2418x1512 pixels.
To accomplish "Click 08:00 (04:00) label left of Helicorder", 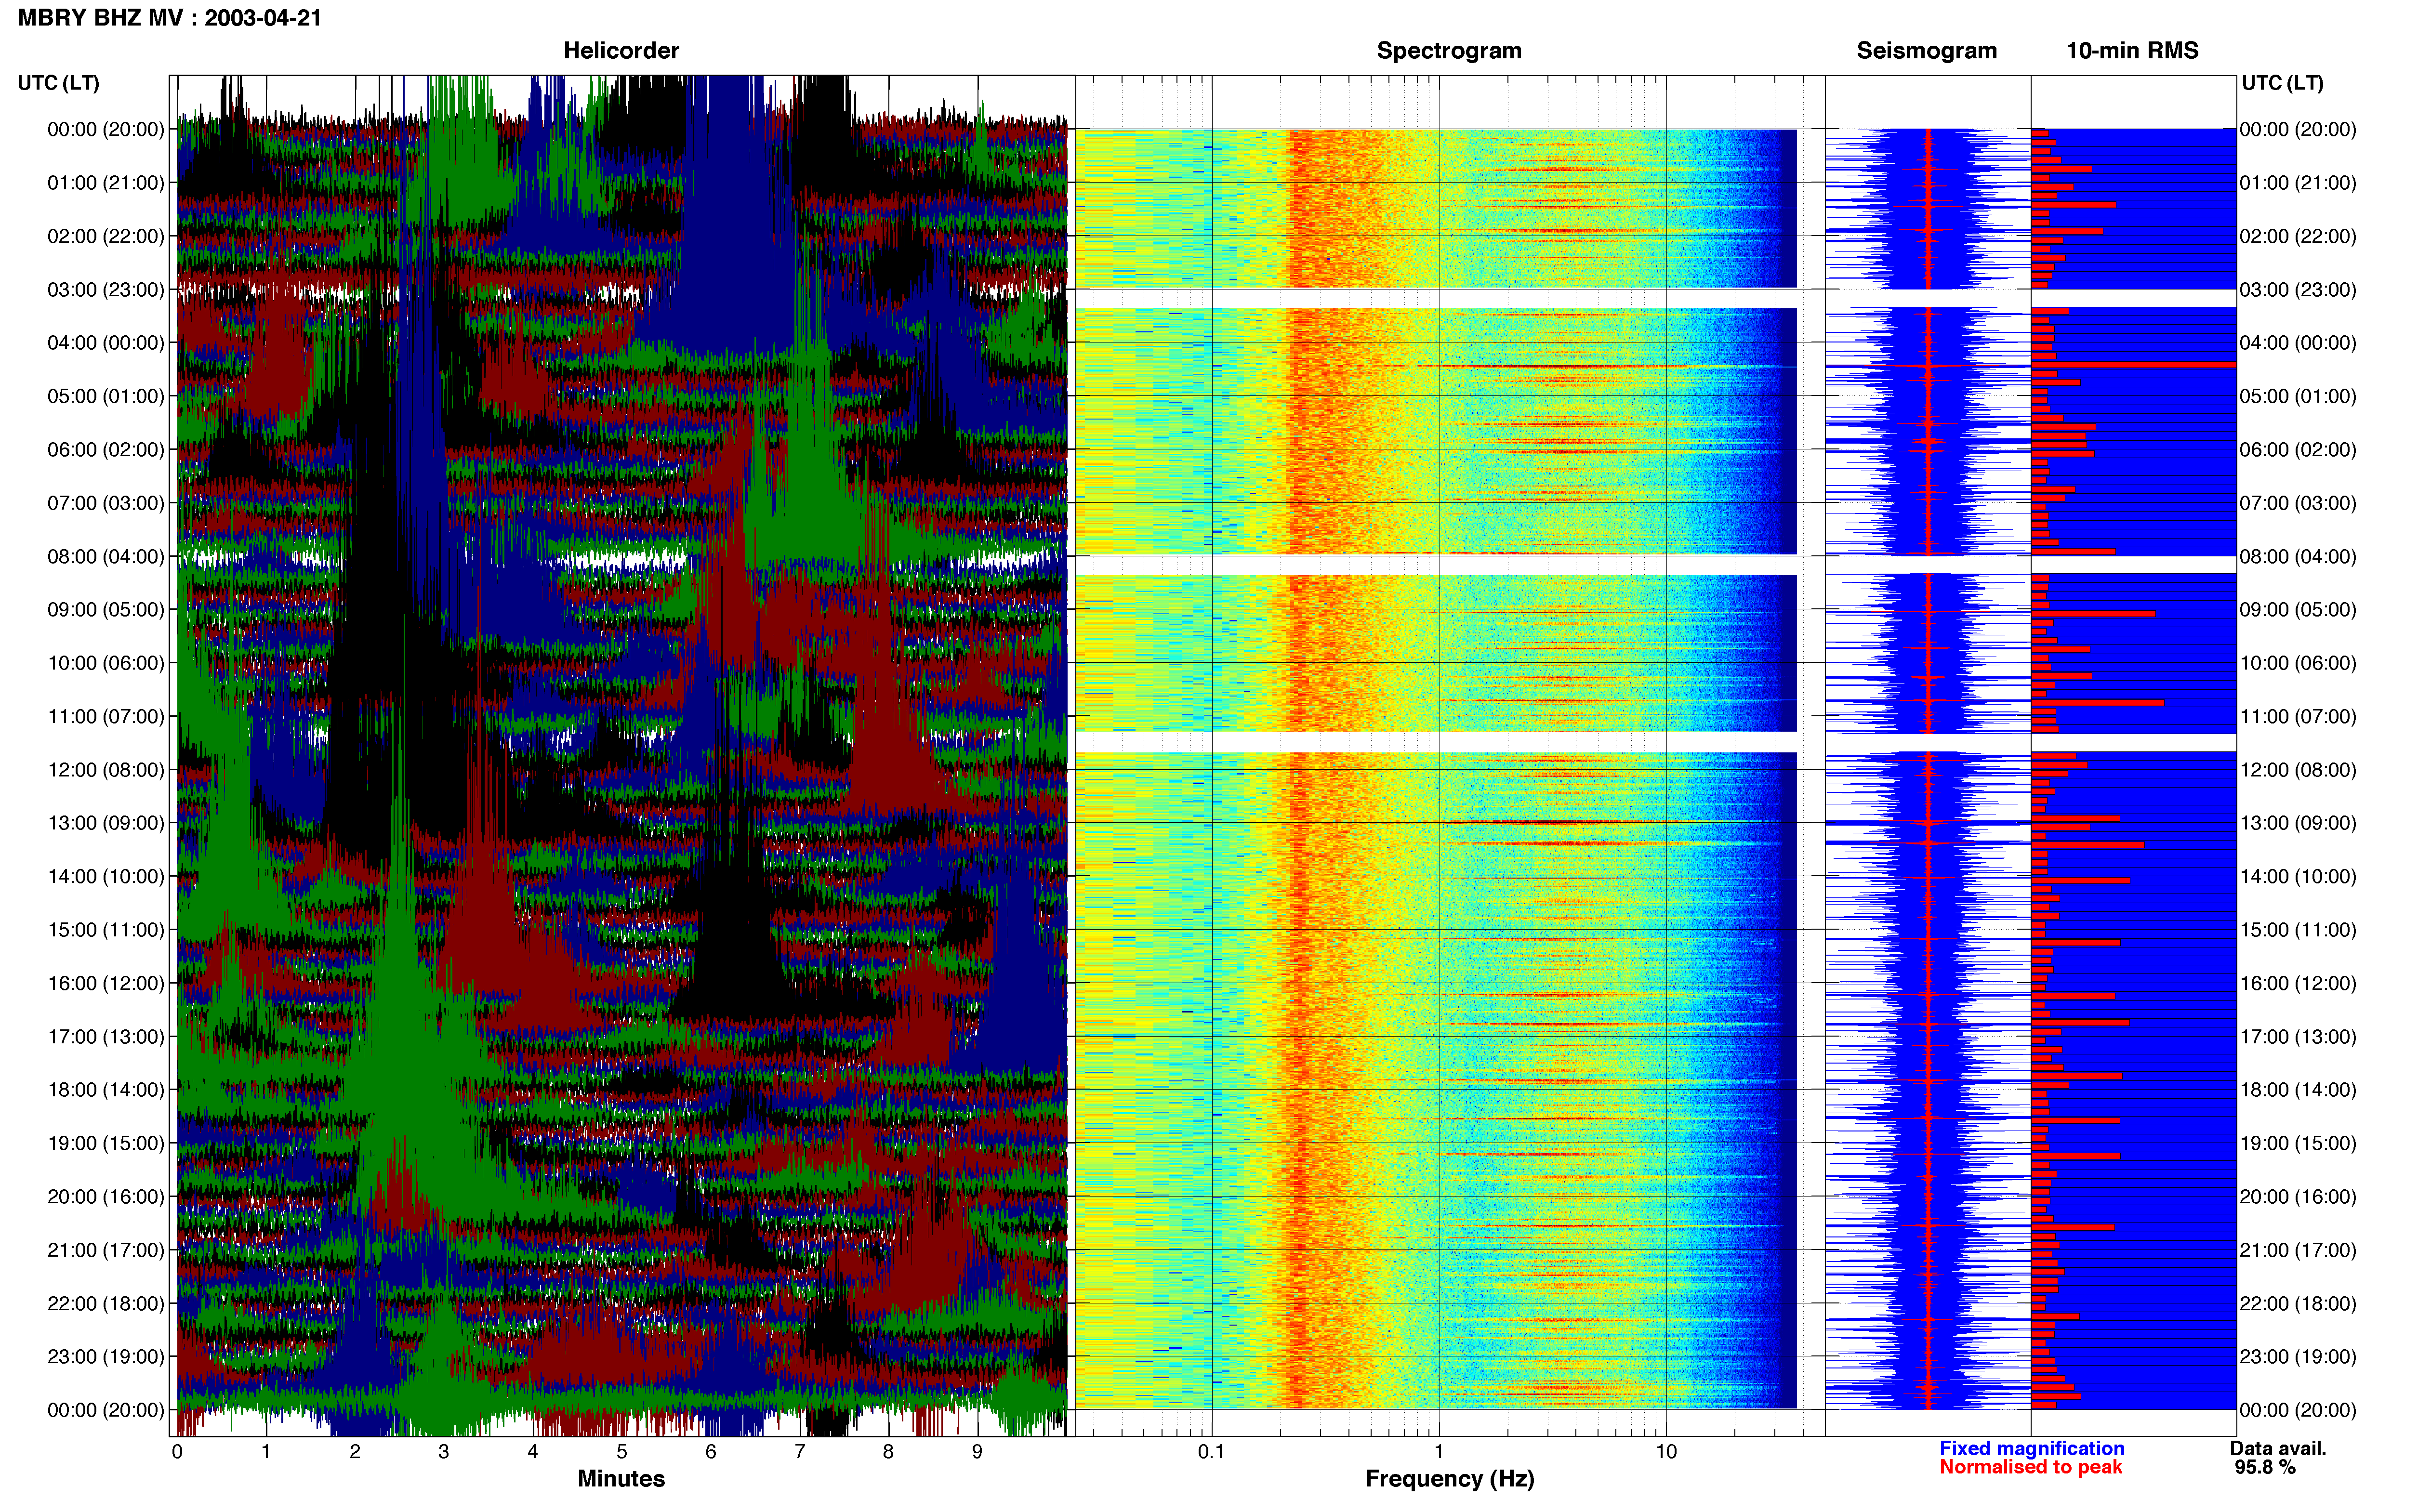I will pyautogui.click(x=106, y=556).
